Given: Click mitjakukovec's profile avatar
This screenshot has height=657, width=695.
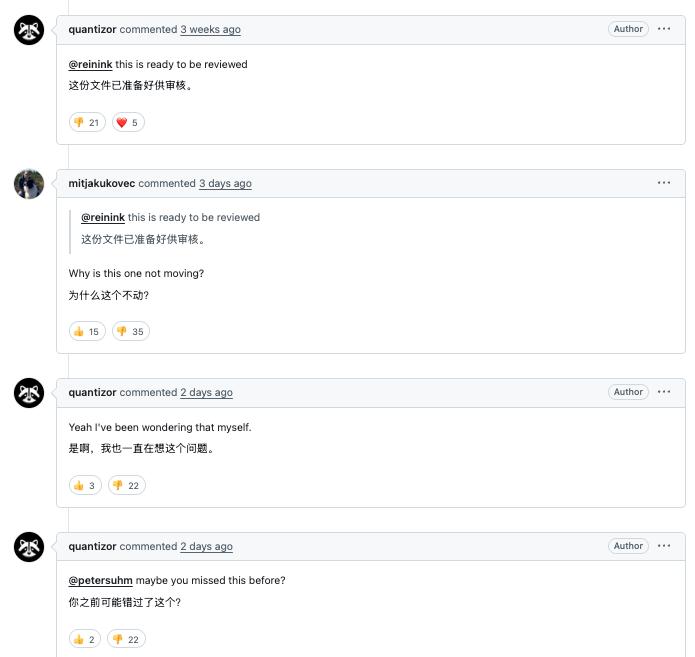Looking at the screenshot, I should click(29, 184).
